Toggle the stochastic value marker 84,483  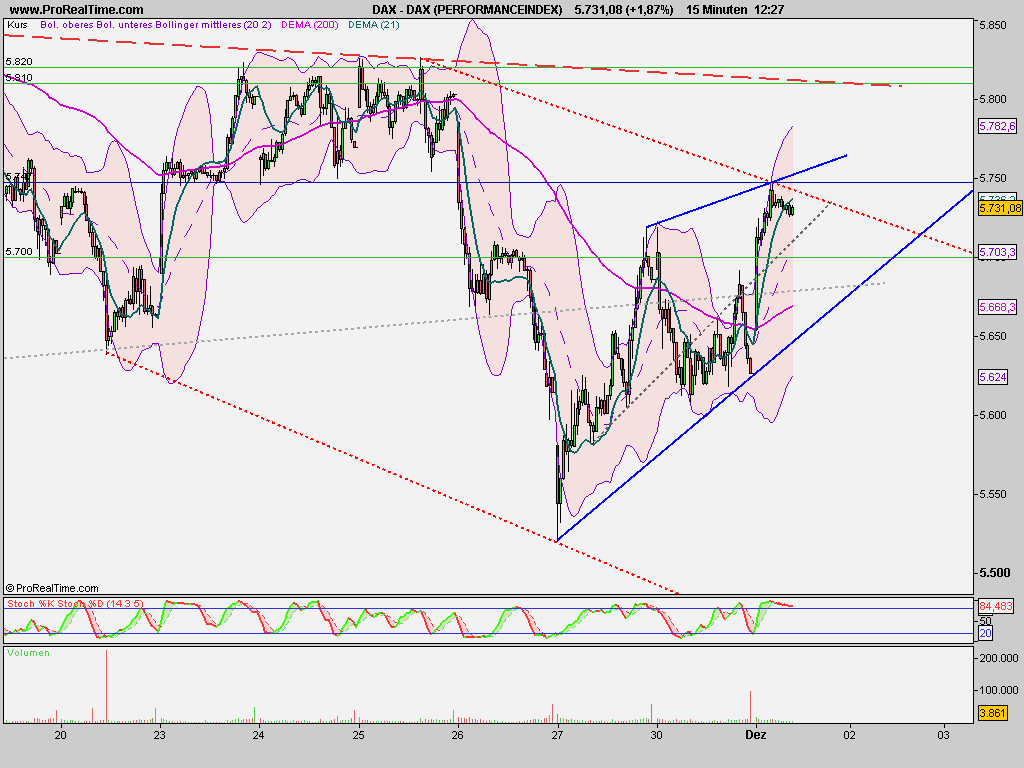coord(996,606)
